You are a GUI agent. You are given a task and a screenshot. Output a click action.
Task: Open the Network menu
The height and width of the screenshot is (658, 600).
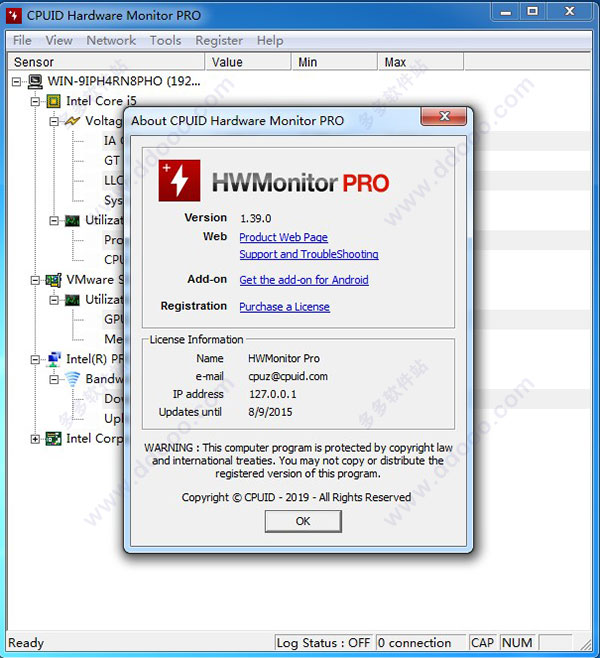pos(111,41)
